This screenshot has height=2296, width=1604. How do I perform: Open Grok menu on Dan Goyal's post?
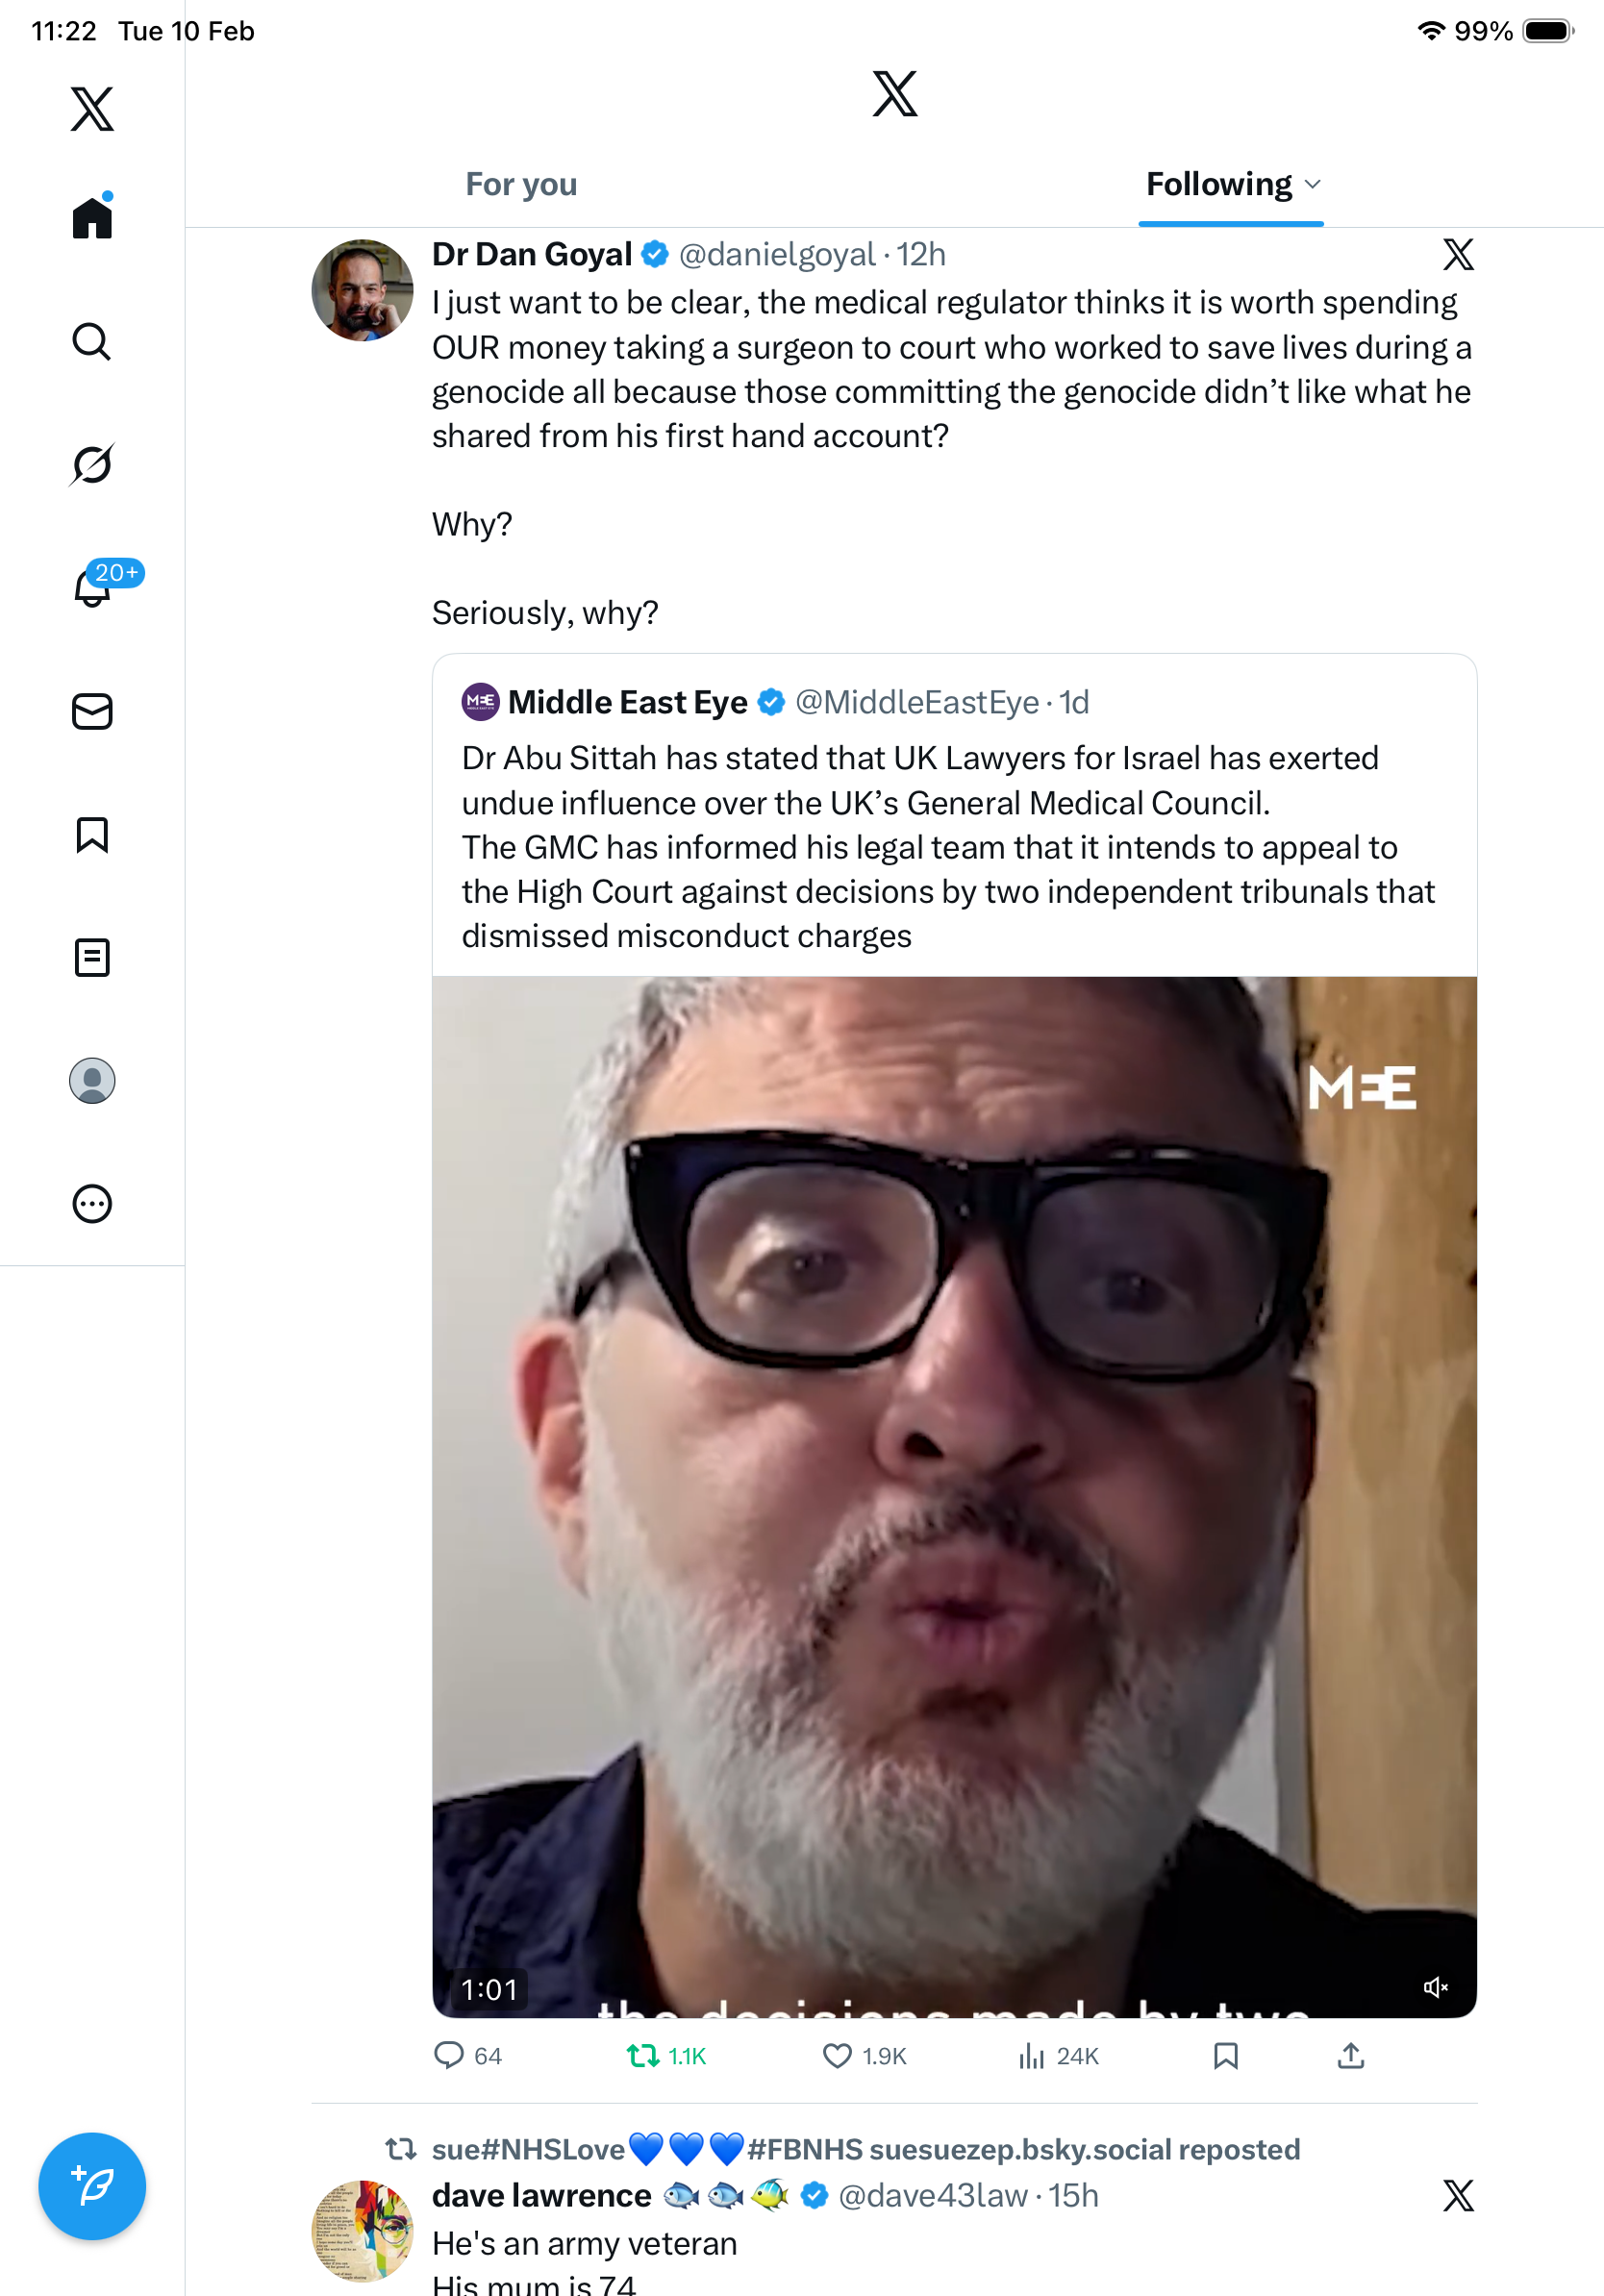tap(1458, 255)
